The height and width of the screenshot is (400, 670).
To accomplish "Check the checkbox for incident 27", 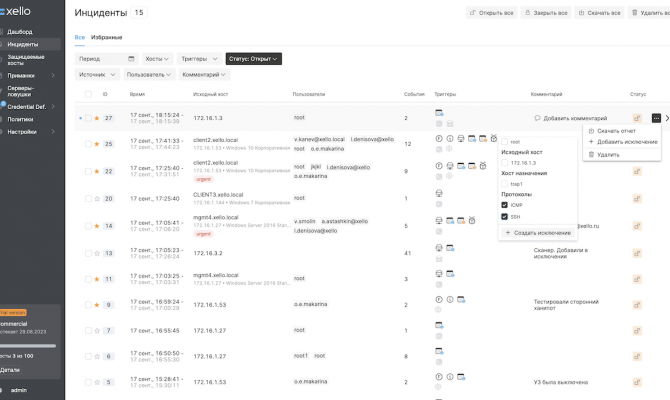I will coord(88,118).
